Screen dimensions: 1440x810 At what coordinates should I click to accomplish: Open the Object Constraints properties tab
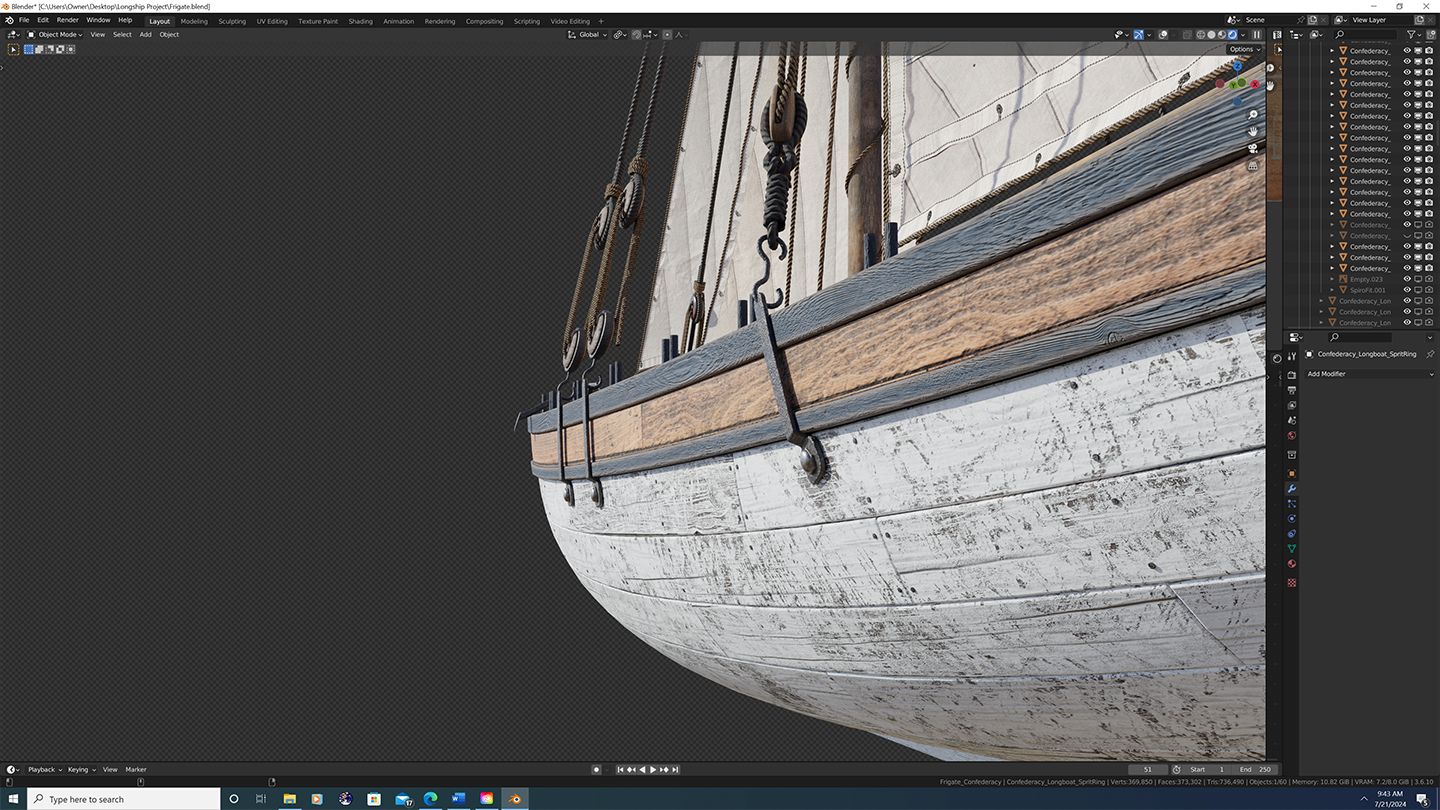pos(1291,533)
